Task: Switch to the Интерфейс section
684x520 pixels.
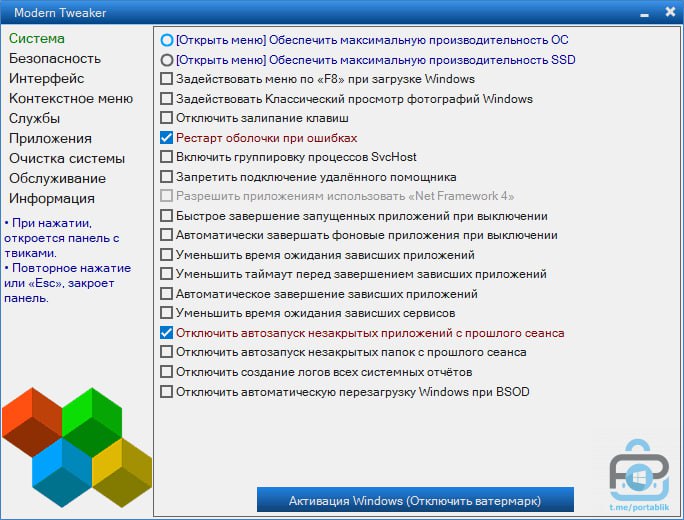Action: (x=47, y=79)
